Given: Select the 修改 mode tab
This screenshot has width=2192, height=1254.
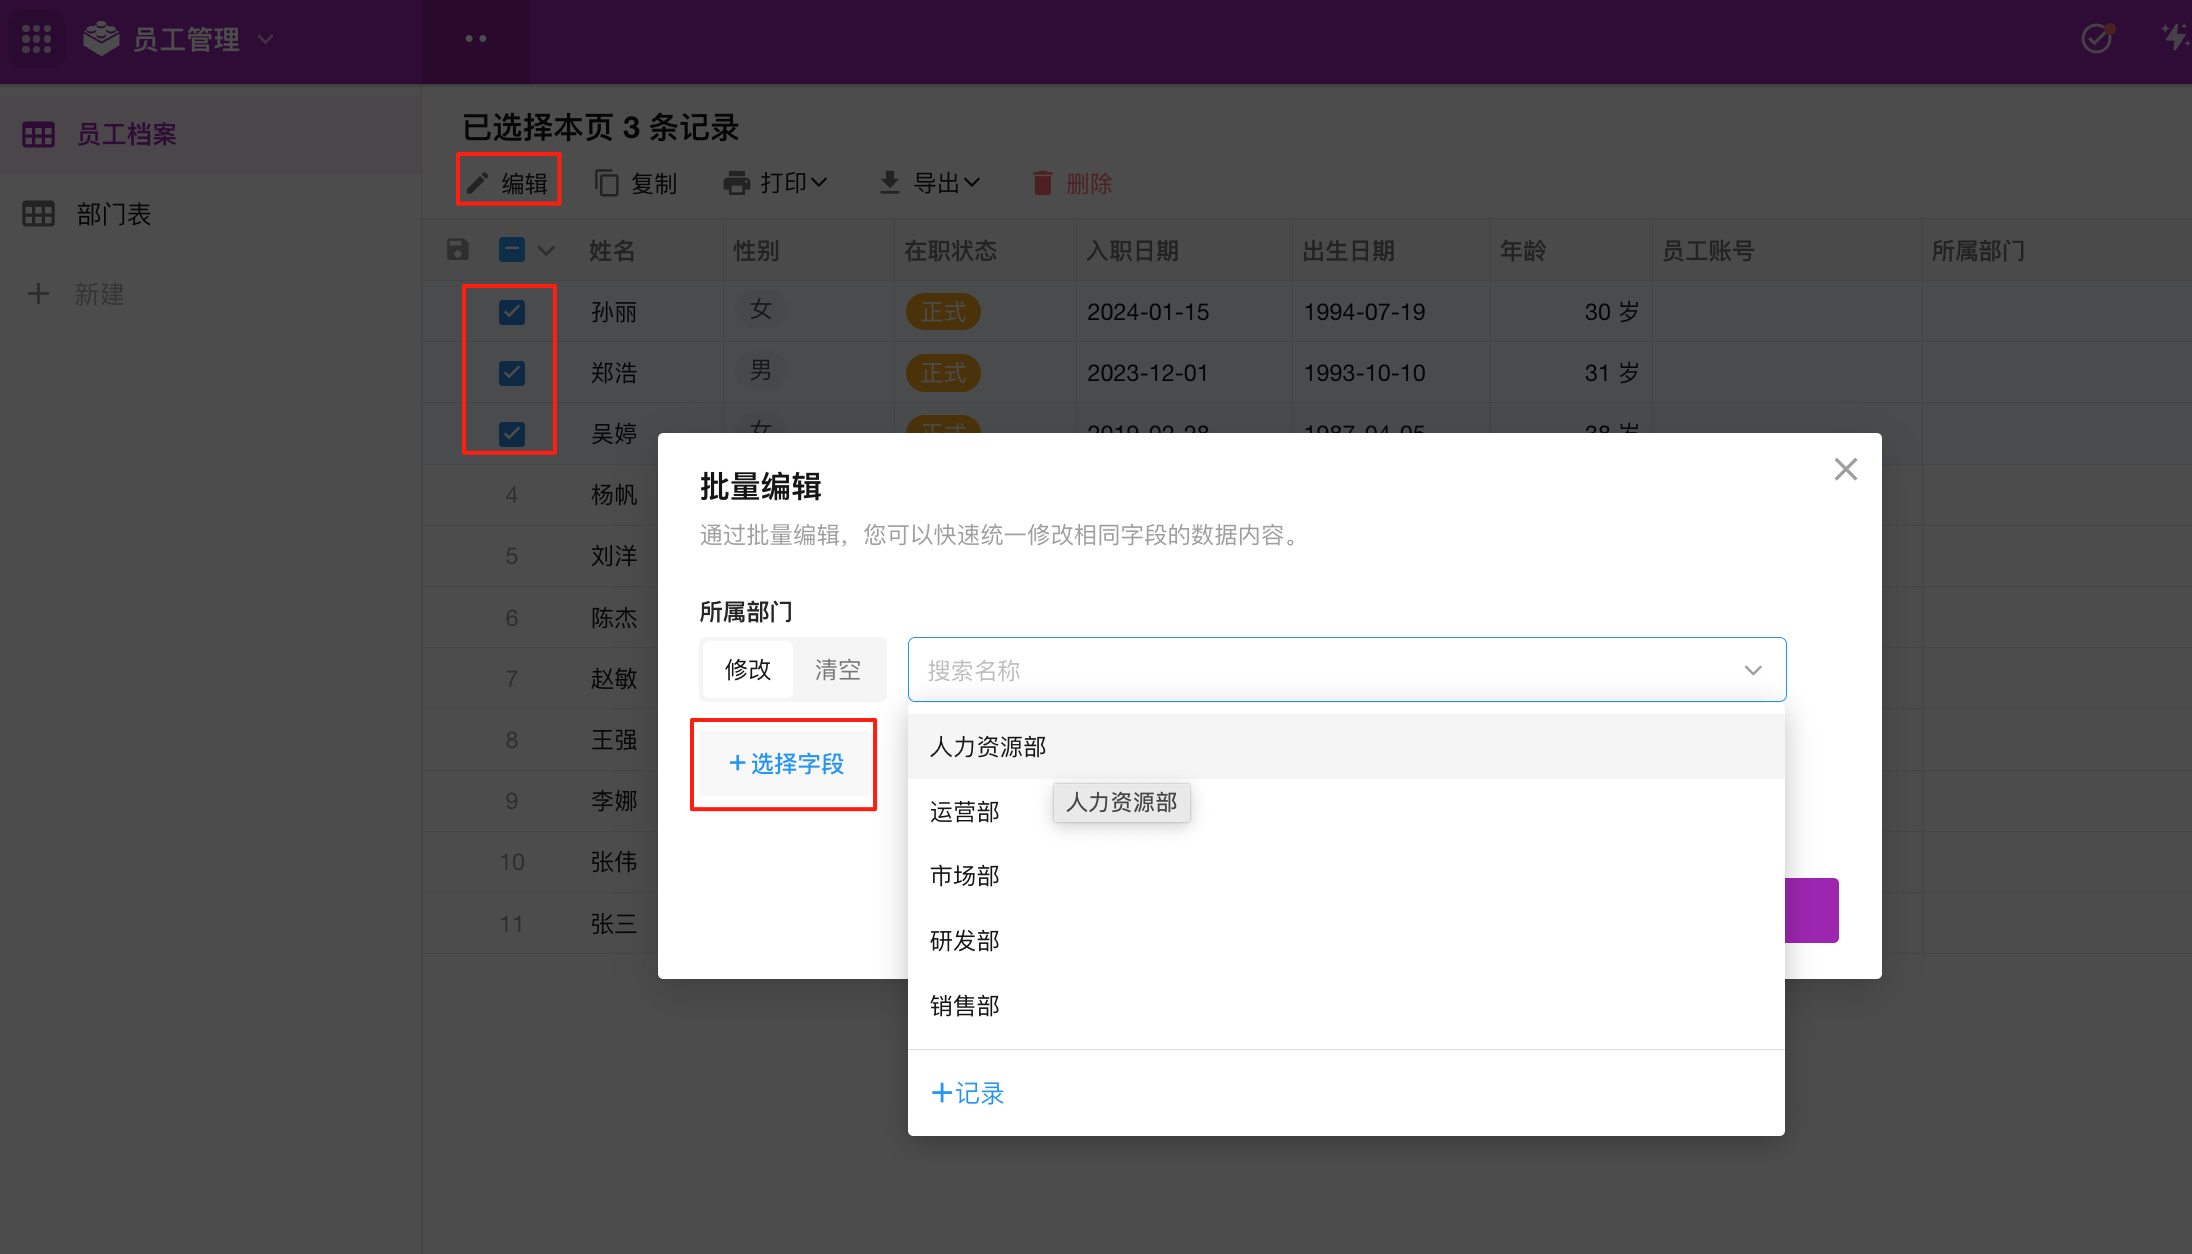Looking at the screenshot, I should tap(748, 669).
